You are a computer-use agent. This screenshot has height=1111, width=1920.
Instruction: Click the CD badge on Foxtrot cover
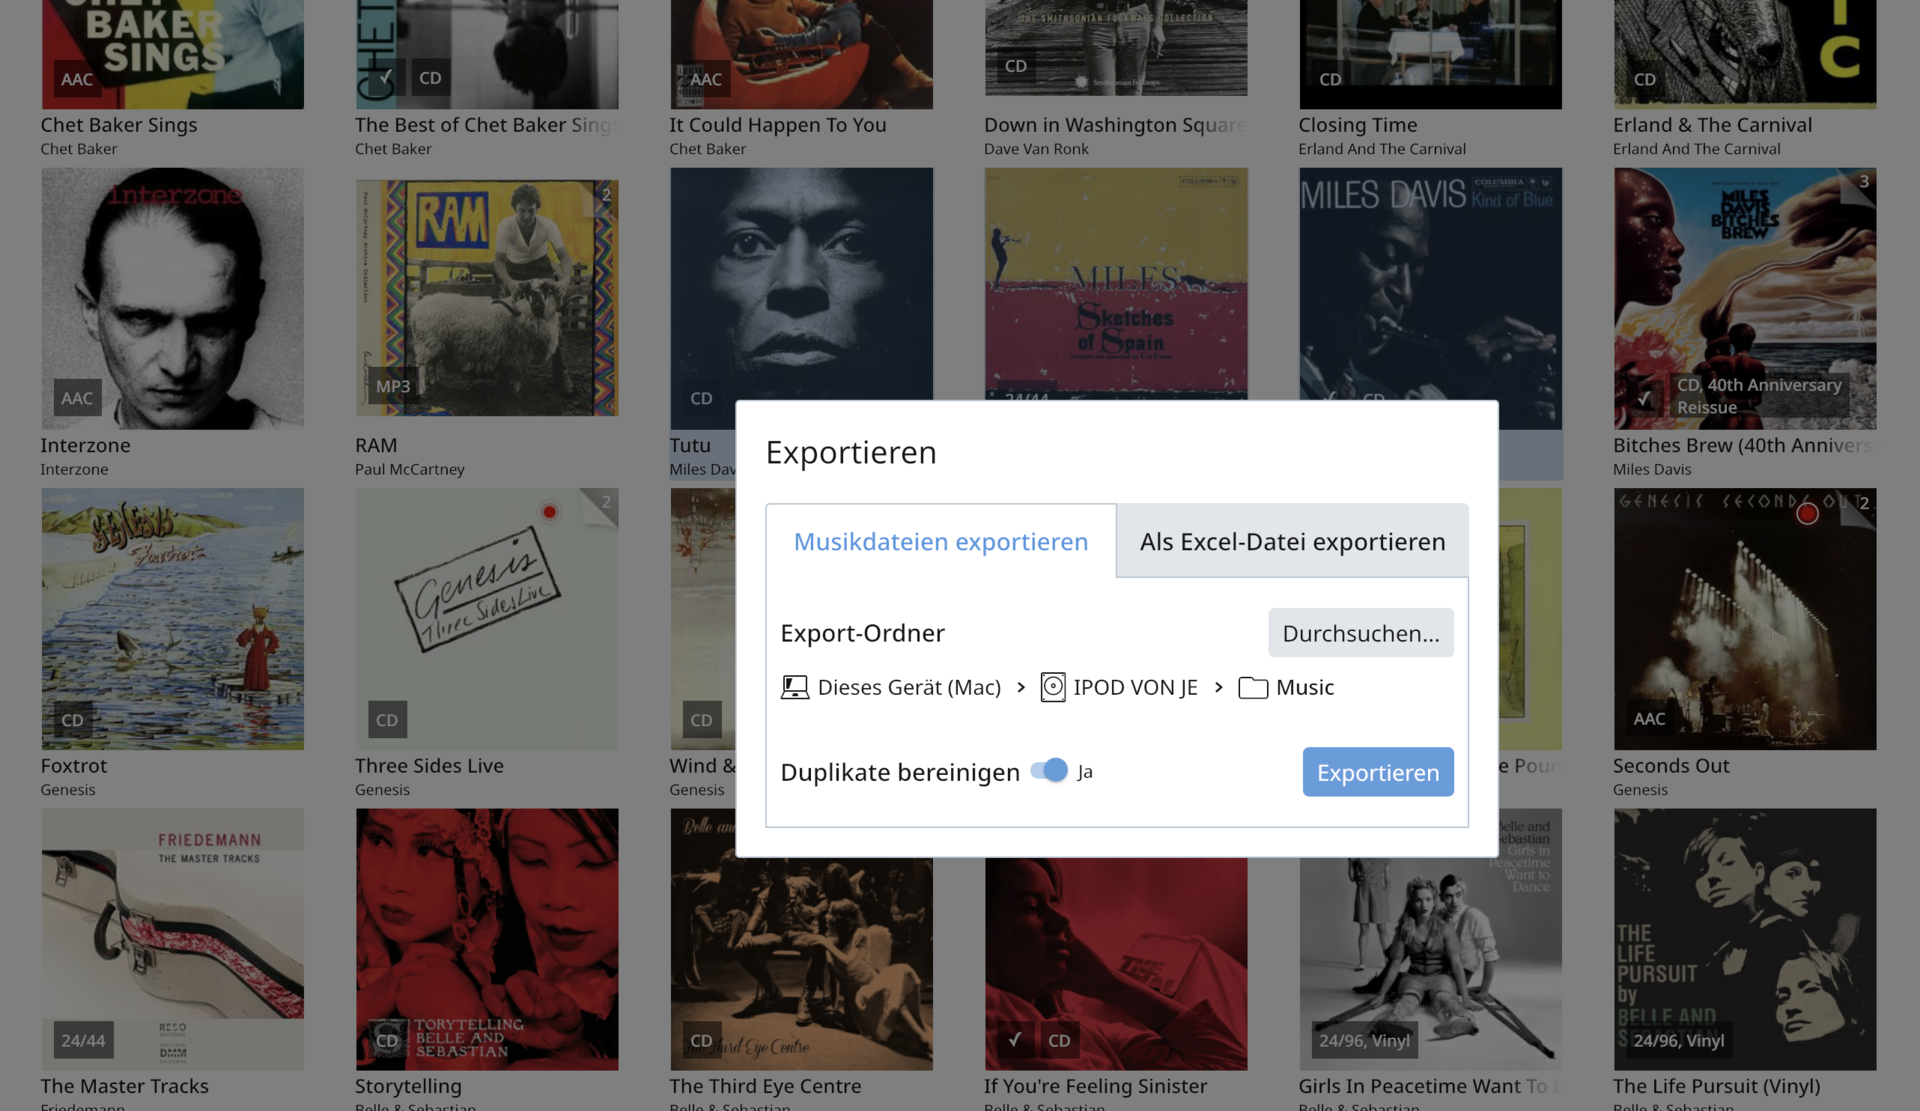coord(72,720)
